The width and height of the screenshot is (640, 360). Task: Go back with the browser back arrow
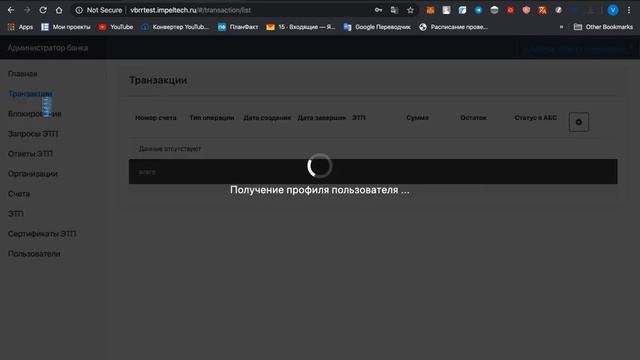11,10
